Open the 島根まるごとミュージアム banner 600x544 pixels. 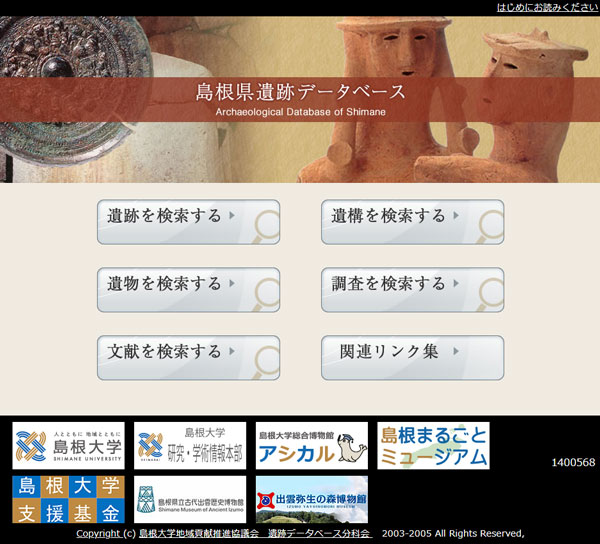[x=434, y=446]
